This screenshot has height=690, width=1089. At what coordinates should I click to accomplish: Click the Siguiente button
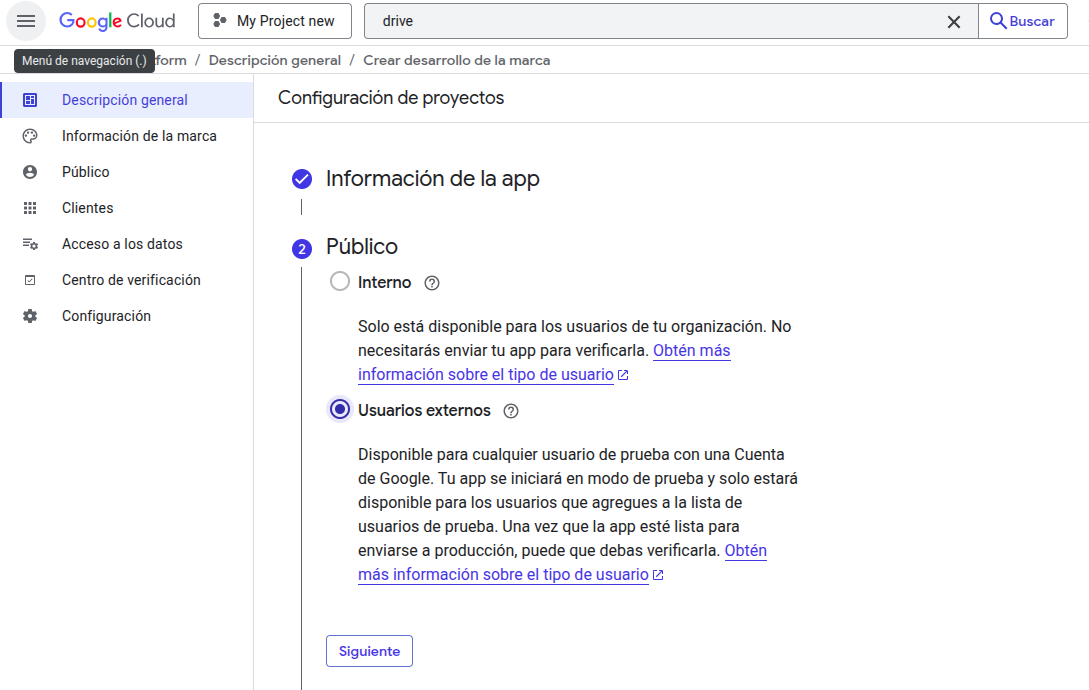(369, 651)
